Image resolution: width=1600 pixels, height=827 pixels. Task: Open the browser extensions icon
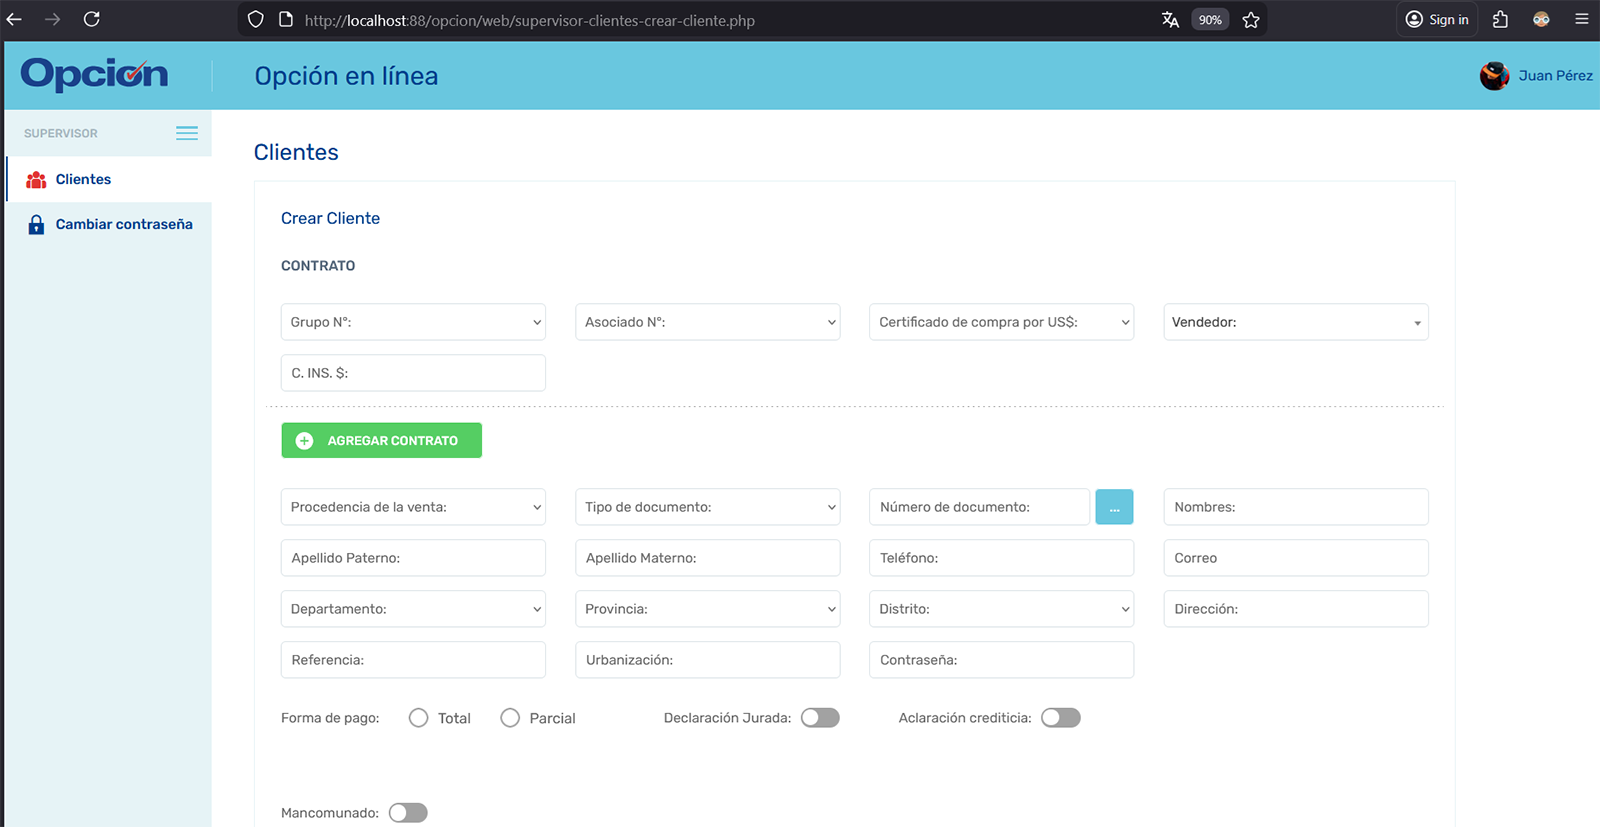1500,19
